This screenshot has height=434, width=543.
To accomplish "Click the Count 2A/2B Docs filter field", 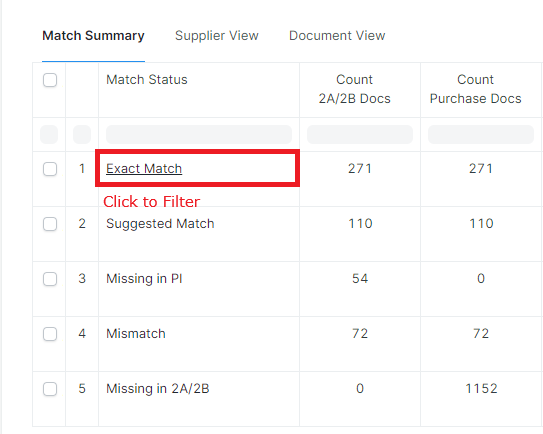I will click(x=360, y=134).
